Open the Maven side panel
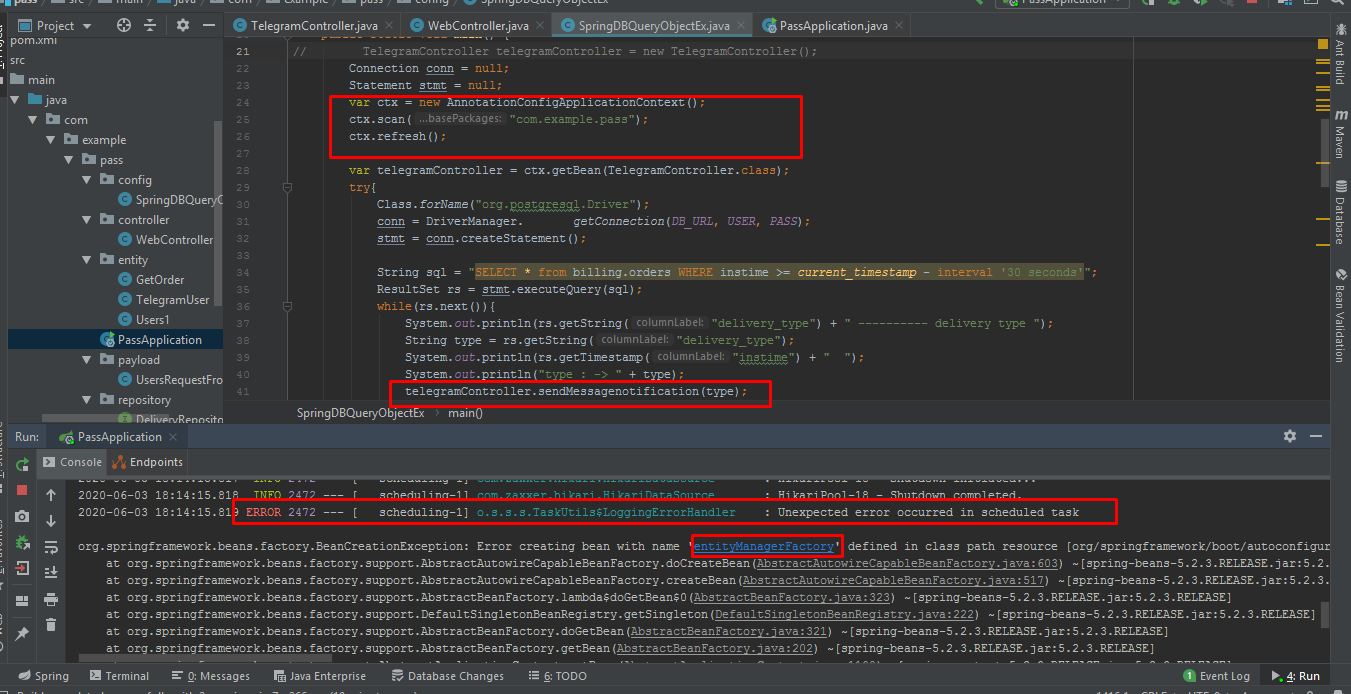The width and height of the screenshot is (1351, 694). pos(1339,135)
